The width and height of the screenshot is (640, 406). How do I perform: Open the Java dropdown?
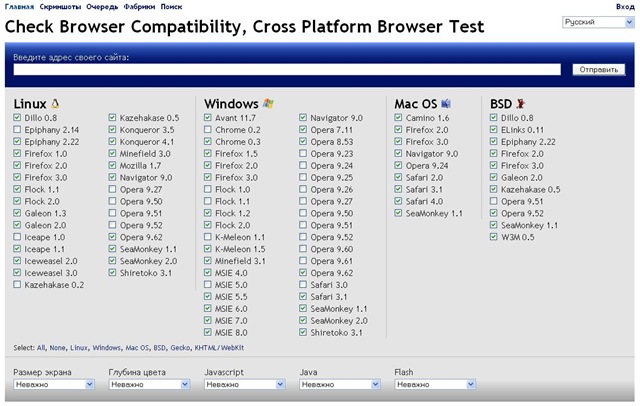[x=340, y=384]
